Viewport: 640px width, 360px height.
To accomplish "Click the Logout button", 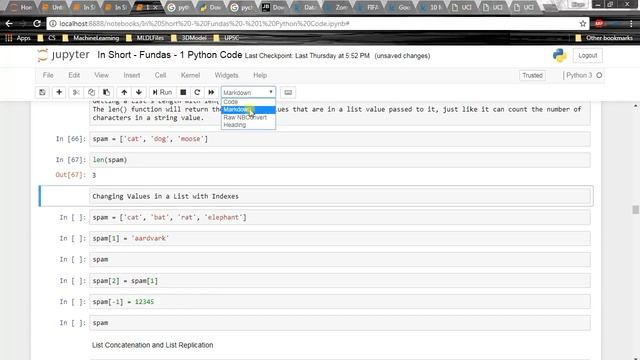I will 587,56.
